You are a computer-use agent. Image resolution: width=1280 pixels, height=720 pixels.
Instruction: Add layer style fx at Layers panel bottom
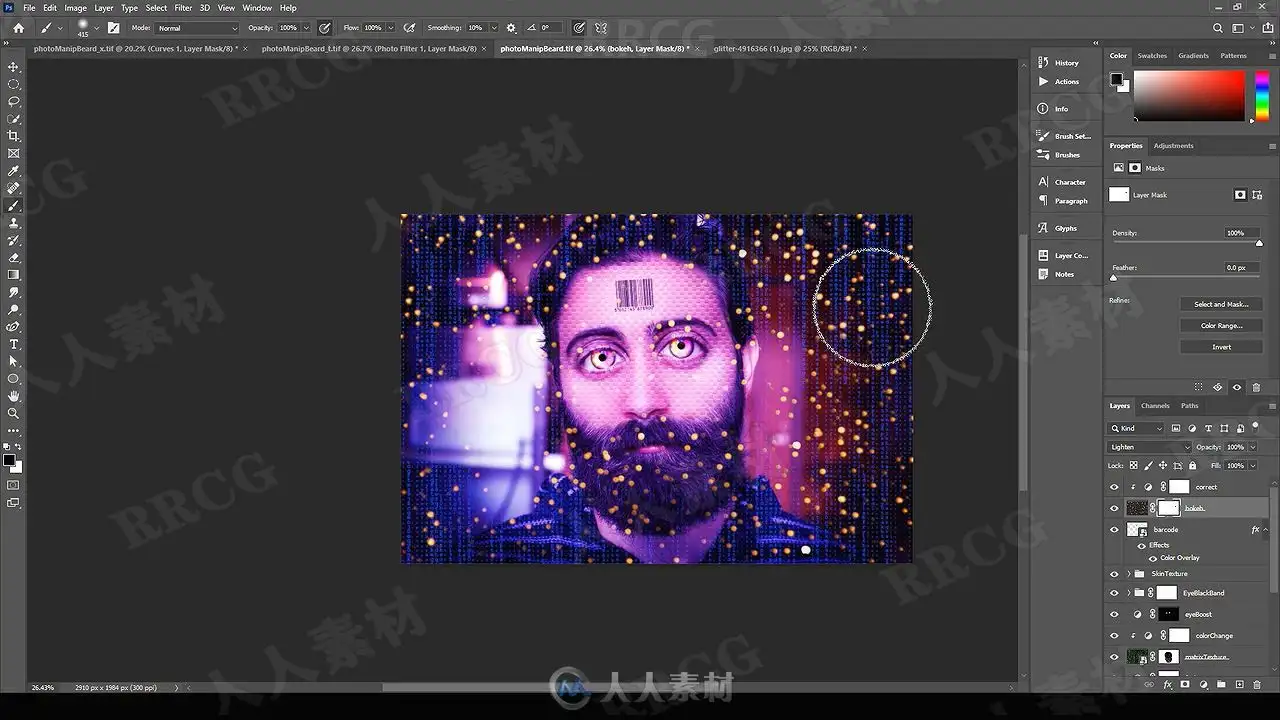click(1167, 685)
